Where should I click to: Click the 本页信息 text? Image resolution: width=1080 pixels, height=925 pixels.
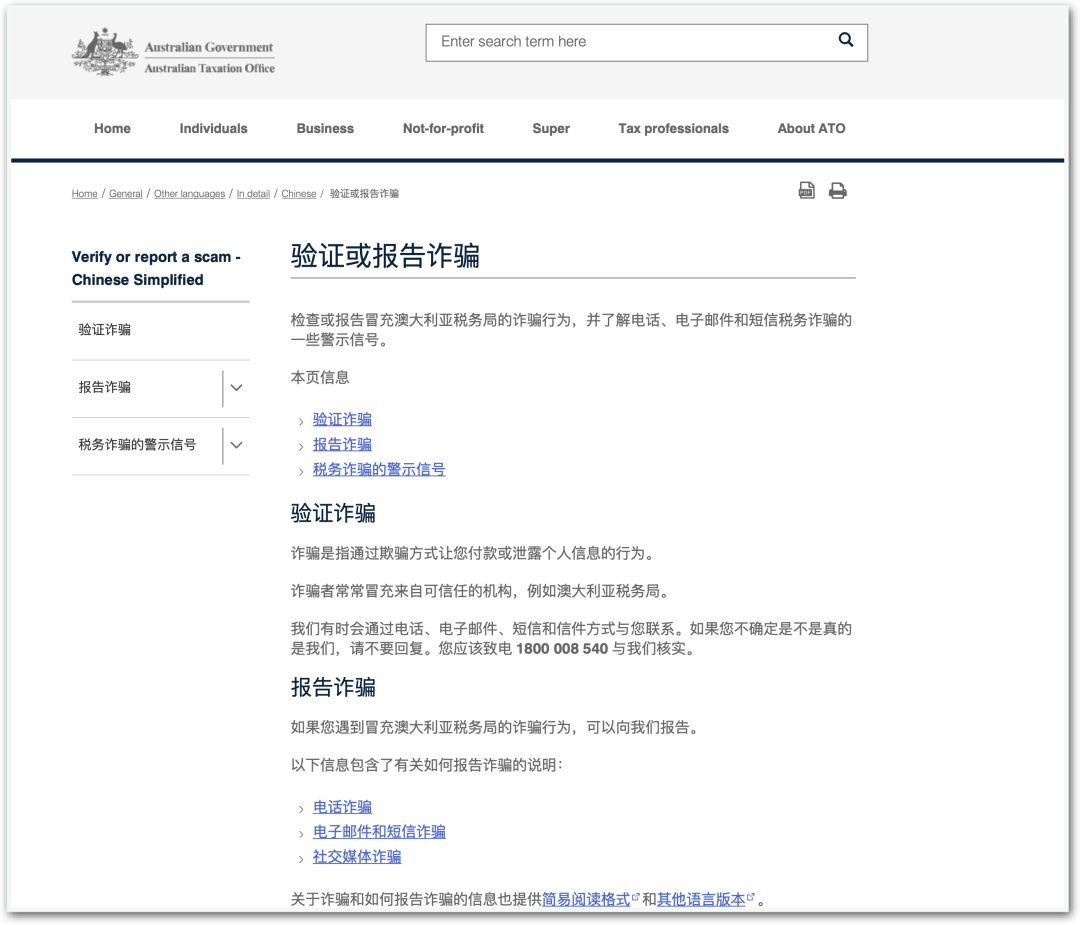(x=320, y=377)
